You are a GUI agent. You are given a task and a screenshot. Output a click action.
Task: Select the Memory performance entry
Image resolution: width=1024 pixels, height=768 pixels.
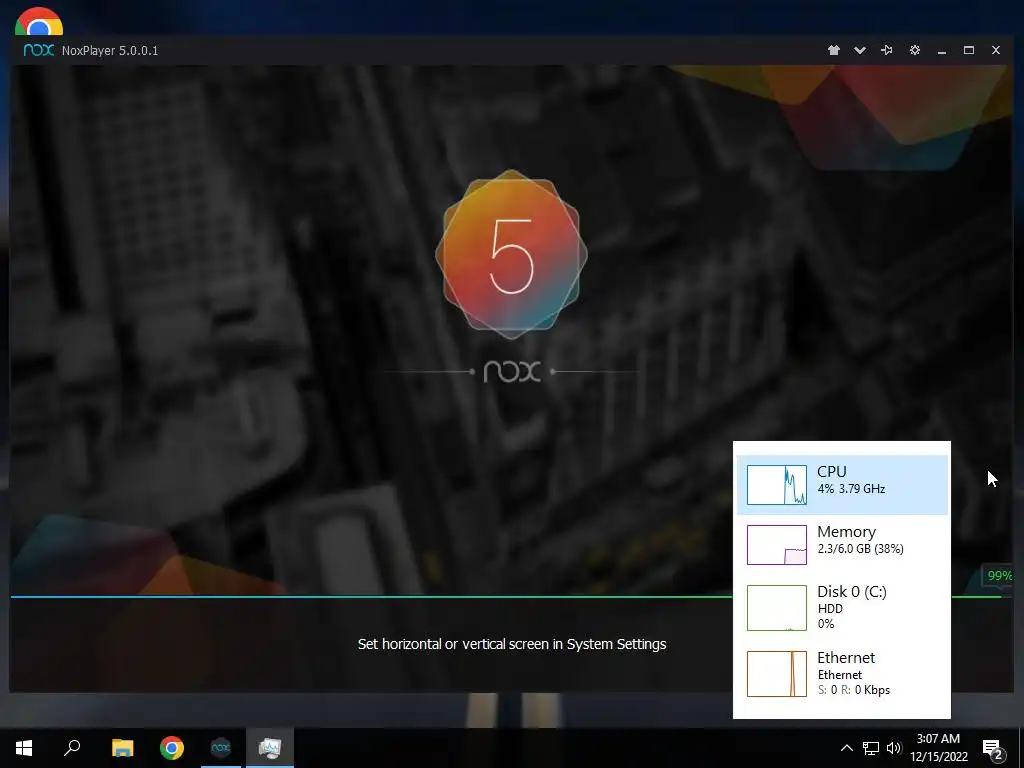tap(842, 545)
